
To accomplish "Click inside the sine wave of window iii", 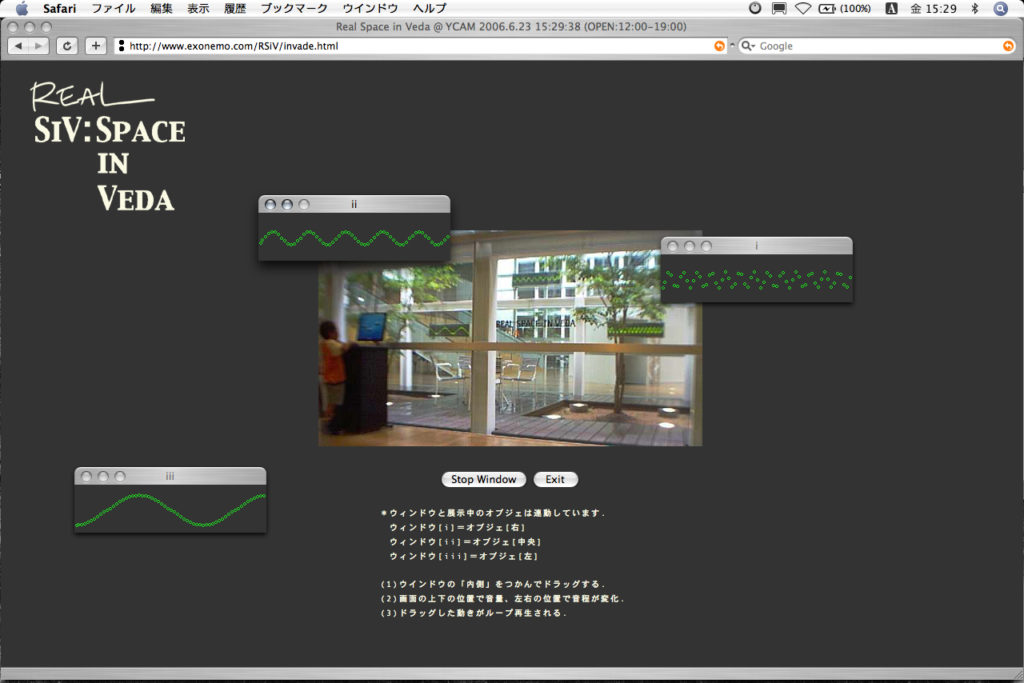I will tap(170, 509).
